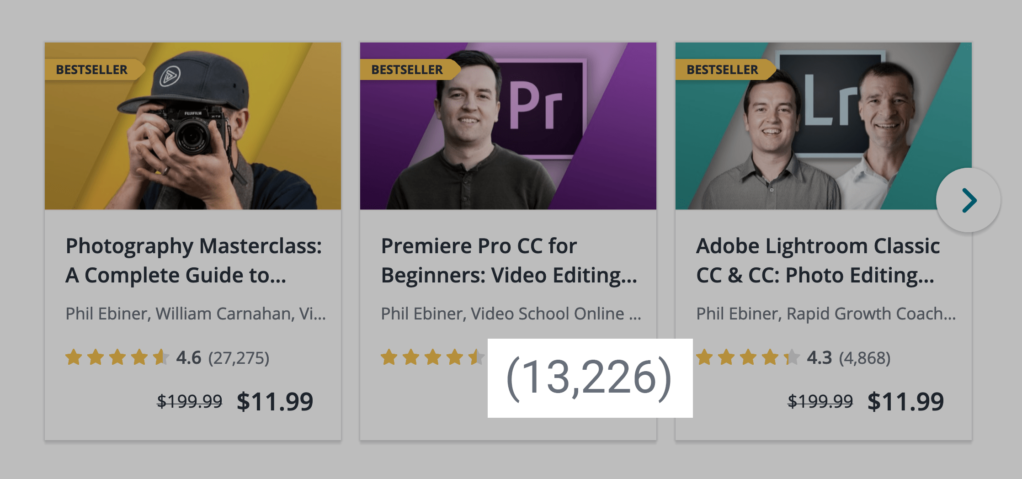
Task: Open the Photography Masterclass course thumbnail
Action: click(x=192, y=126)
